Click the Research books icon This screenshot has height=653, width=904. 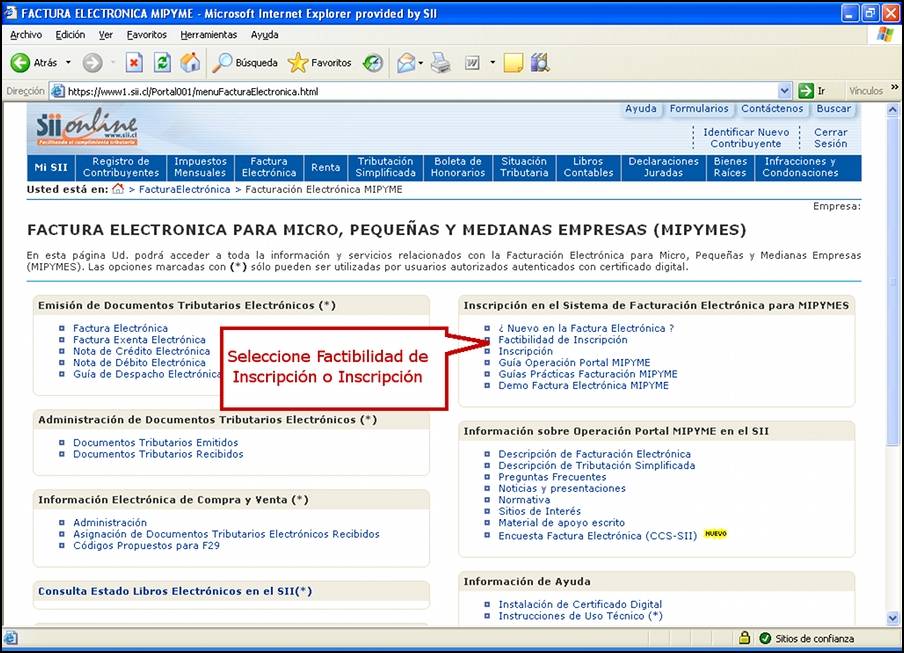(x=540, y=62)
